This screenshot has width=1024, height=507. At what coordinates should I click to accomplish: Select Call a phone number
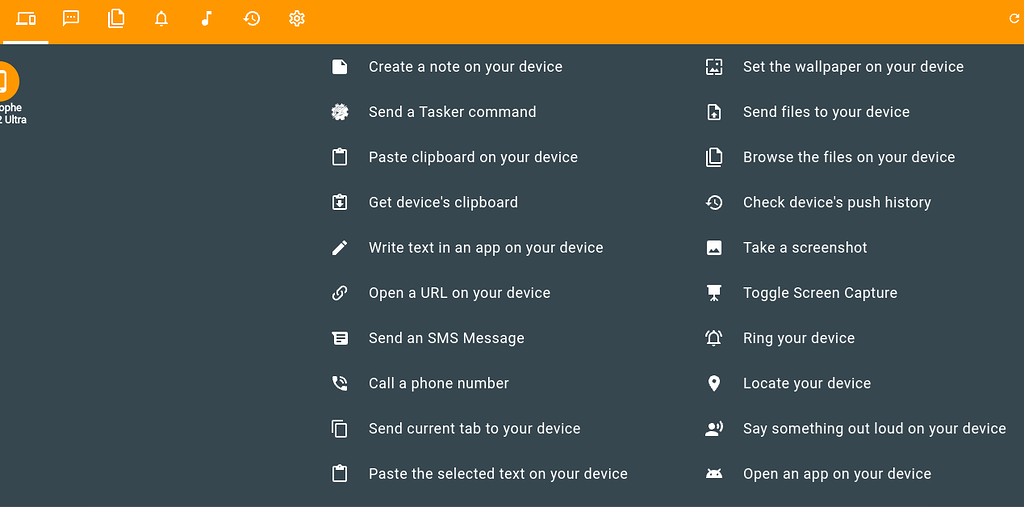coord(439,384)
